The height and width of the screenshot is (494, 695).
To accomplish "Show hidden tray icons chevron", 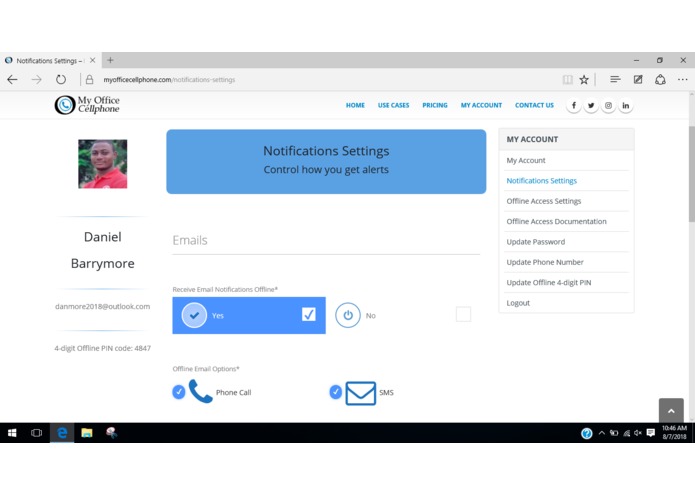I will [x=601, y=433].
